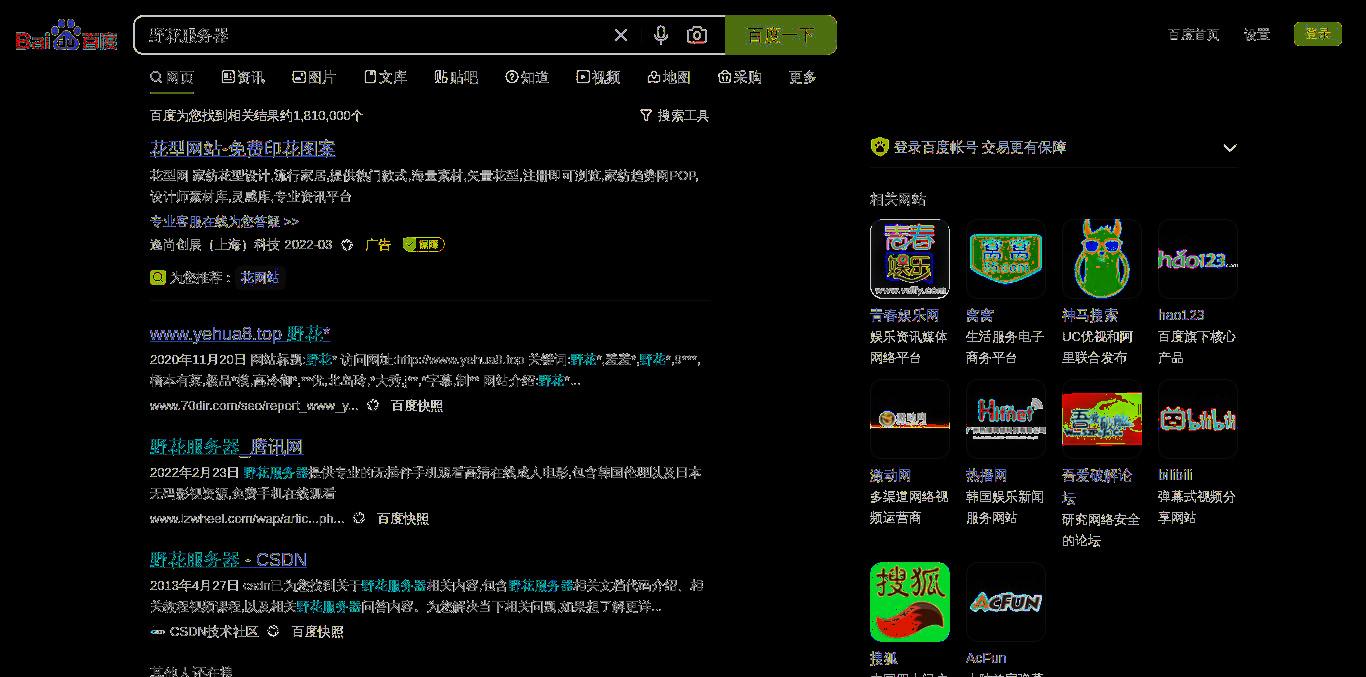Viewport: 1366px width, 677px height.
Task: Open the 青春娱乐网 thumbnail
Action: (910, 259)
